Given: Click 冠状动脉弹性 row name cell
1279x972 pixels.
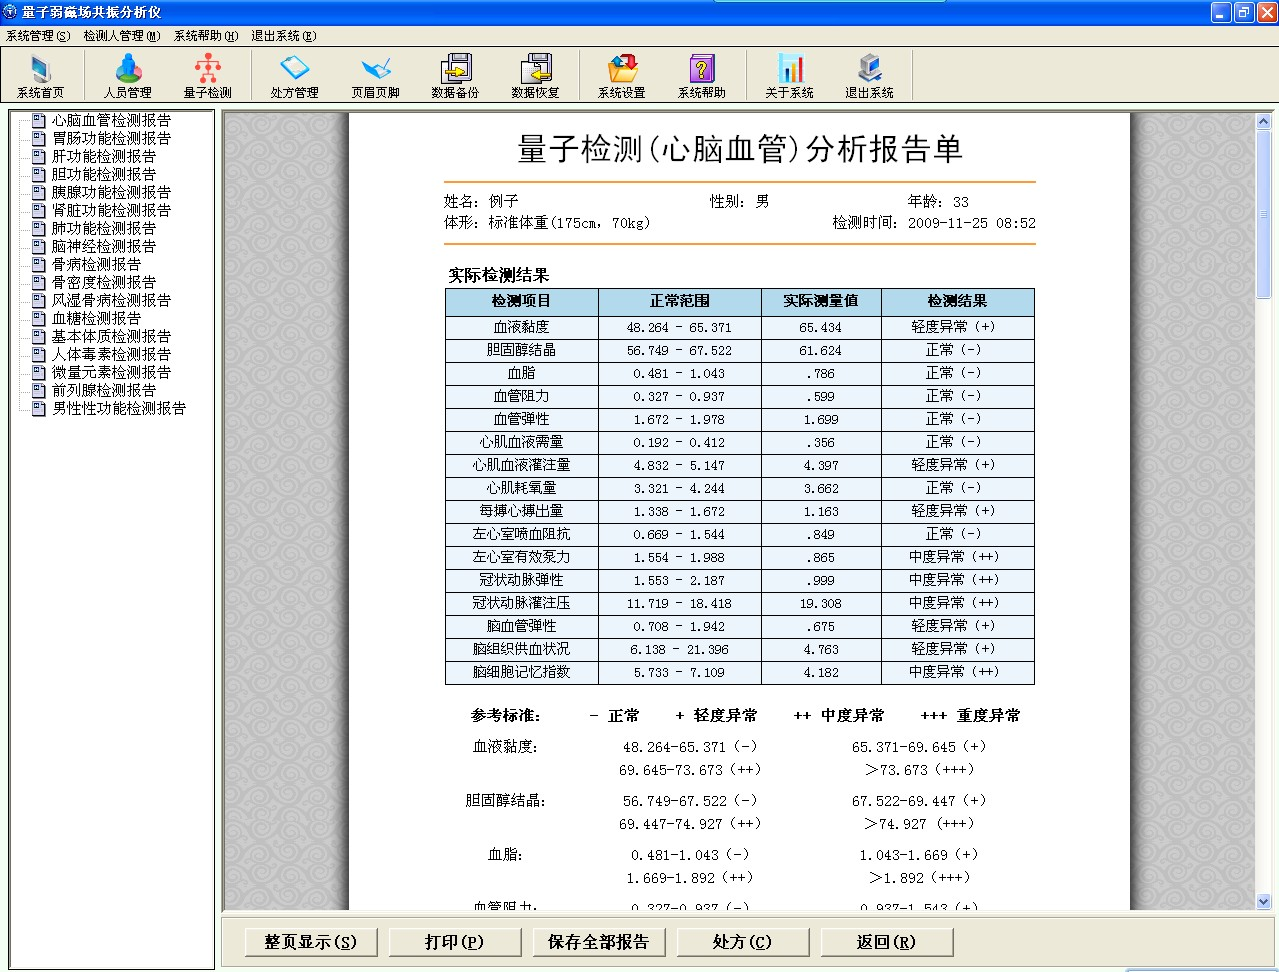Looking at the screenshot, I should pyautogui.click(x=522, y=580).
